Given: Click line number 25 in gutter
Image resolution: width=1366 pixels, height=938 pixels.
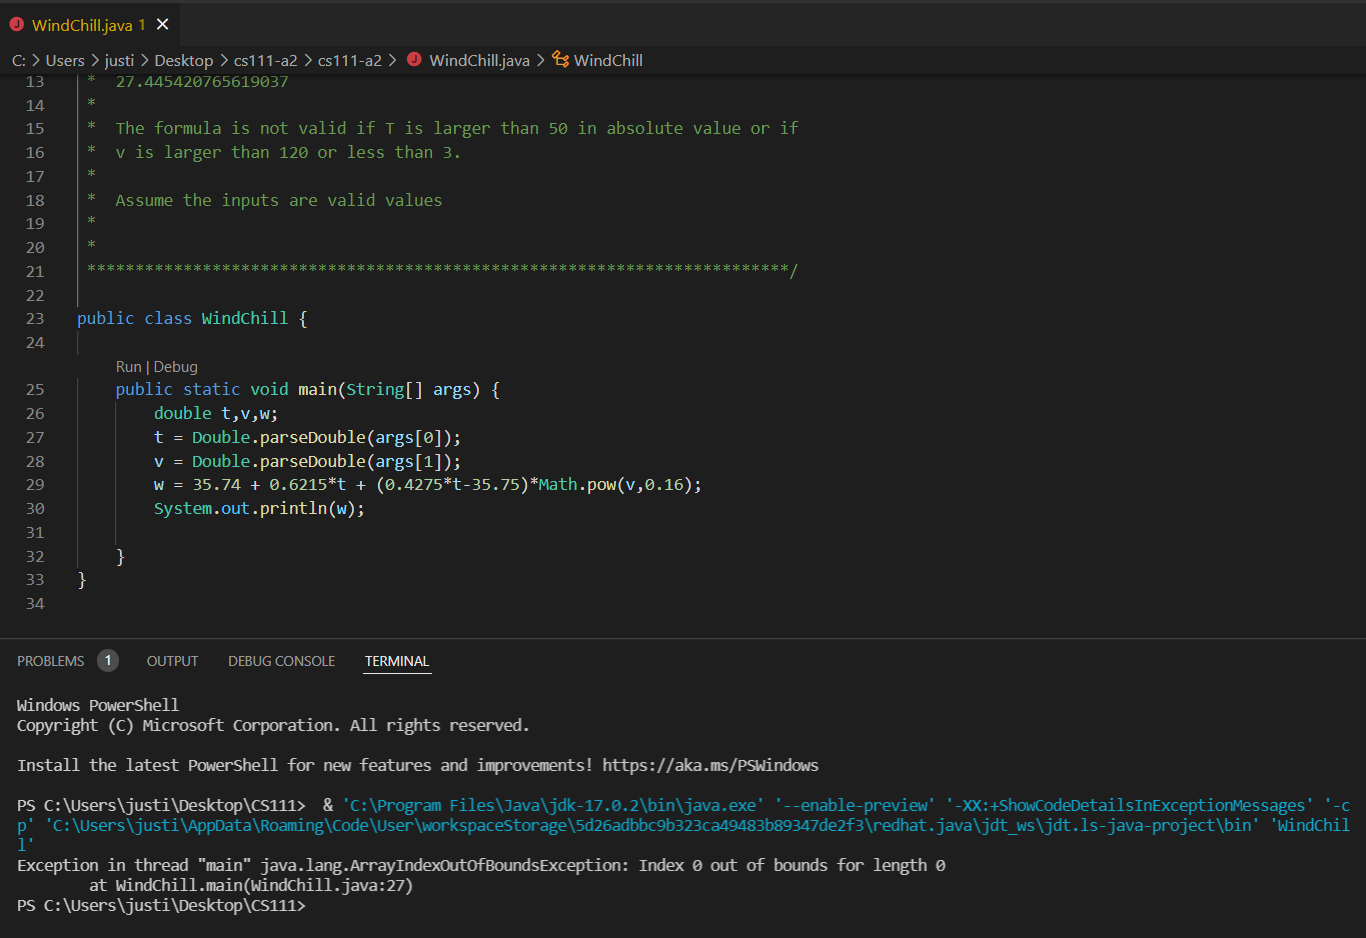Looking at the screenshot, I should (x=35, y=389).
